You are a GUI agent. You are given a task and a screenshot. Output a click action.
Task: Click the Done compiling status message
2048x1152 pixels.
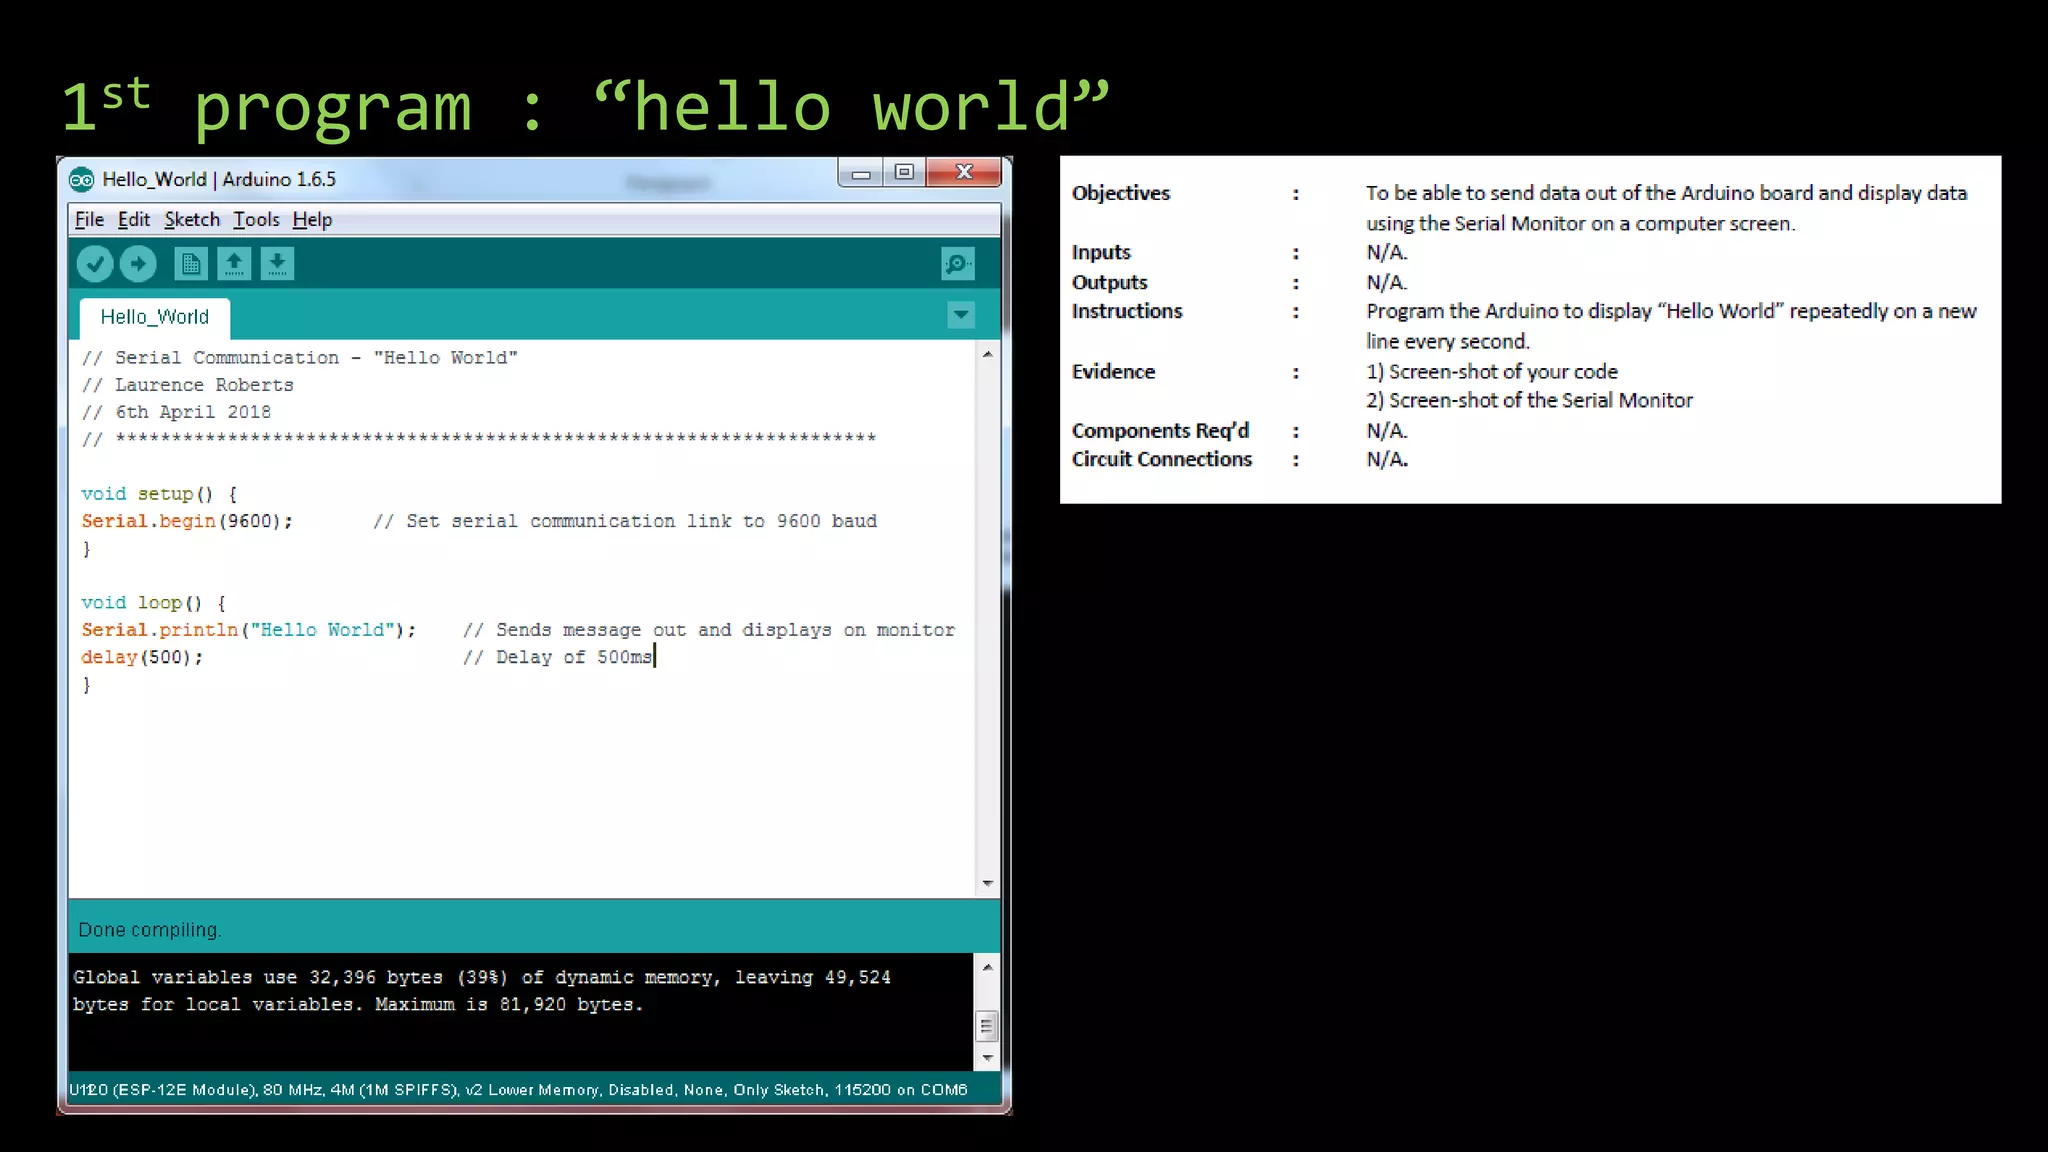[x=150, y=930]
